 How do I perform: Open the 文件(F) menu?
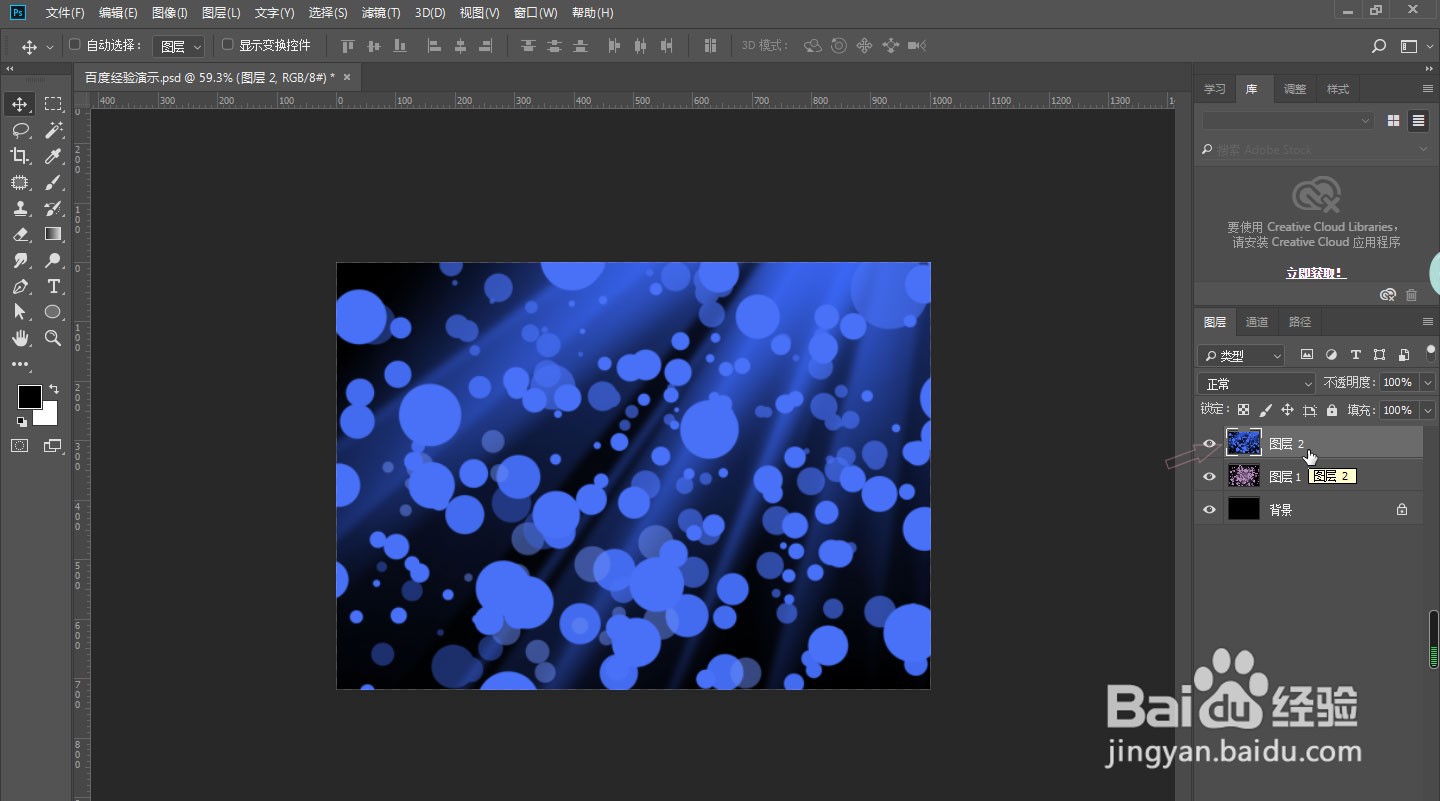(65, 13)
